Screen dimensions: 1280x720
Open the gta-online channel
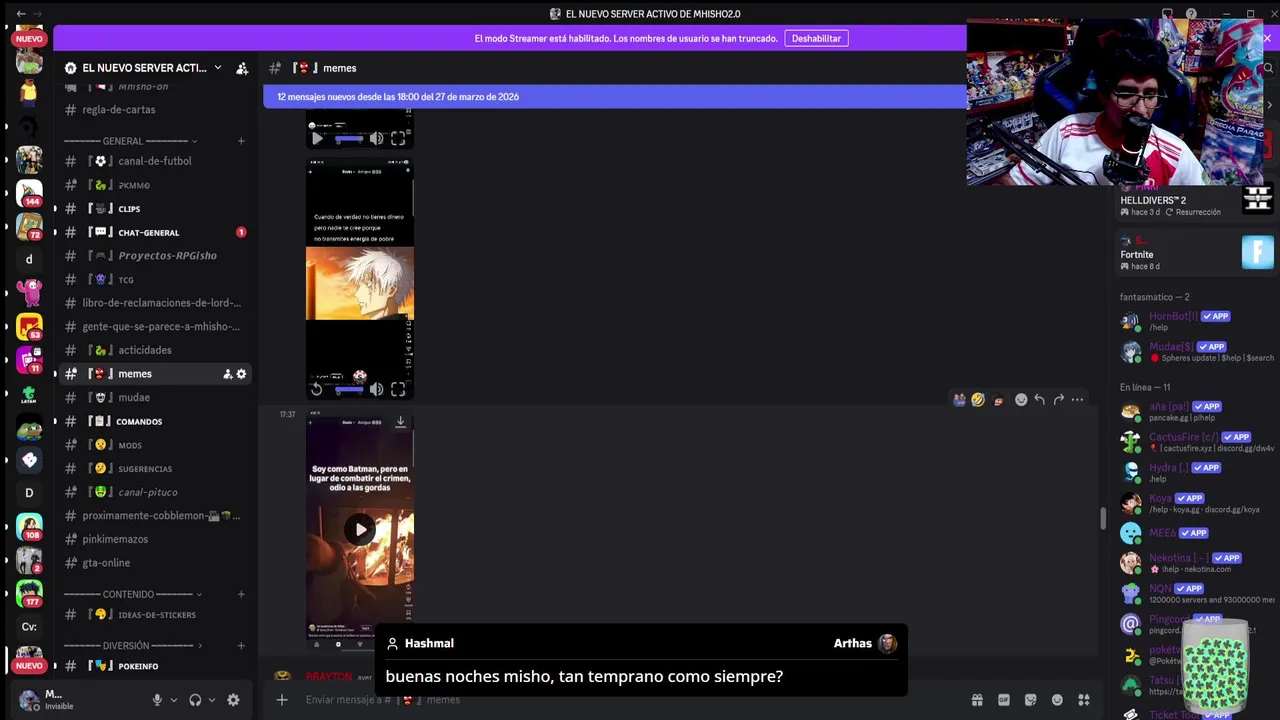pos(153,563)
